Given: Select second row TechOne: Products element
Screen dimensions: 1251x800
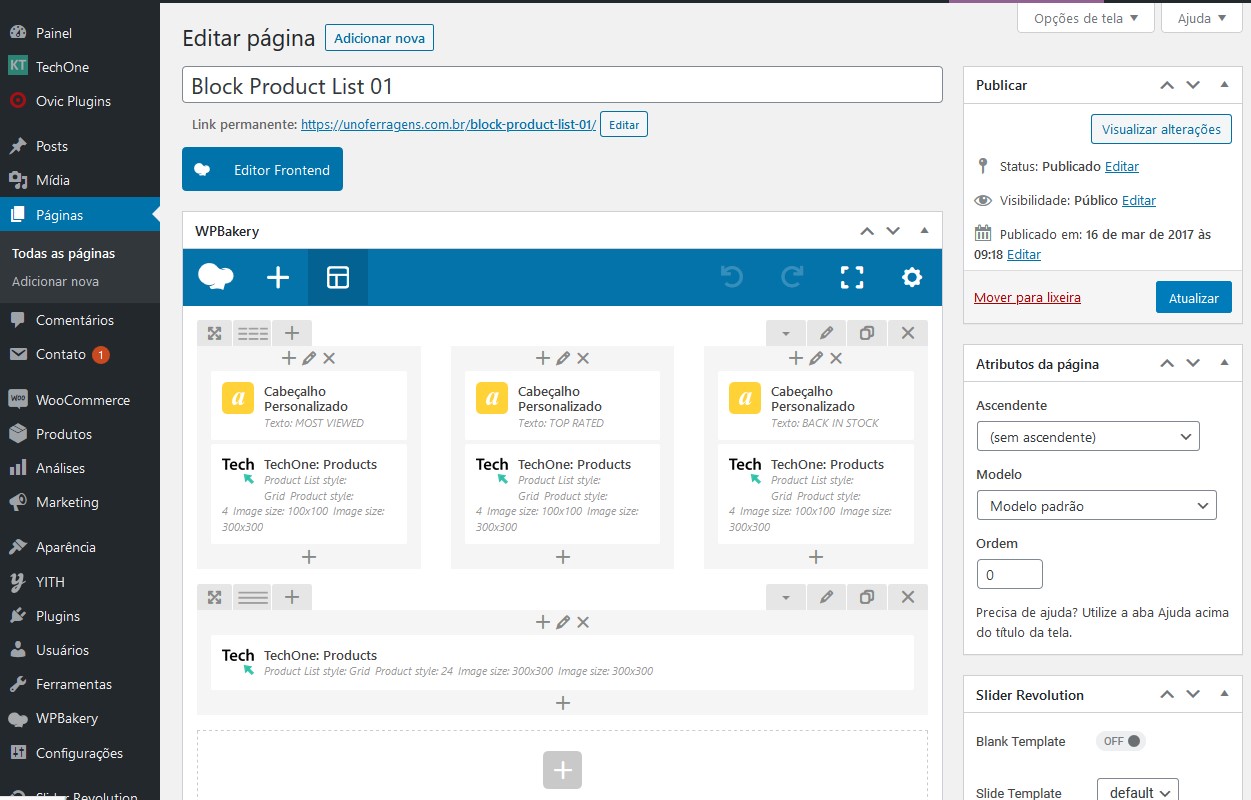Looking at the screenshot, I should [x=562, y=662].
